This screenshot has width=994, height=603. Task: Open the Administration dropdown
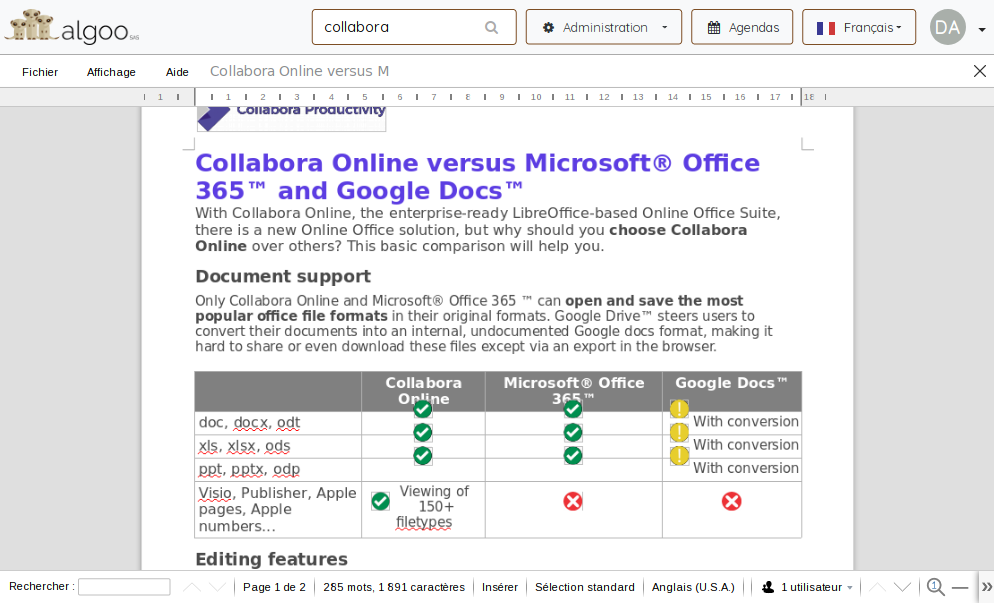[603, 27]
